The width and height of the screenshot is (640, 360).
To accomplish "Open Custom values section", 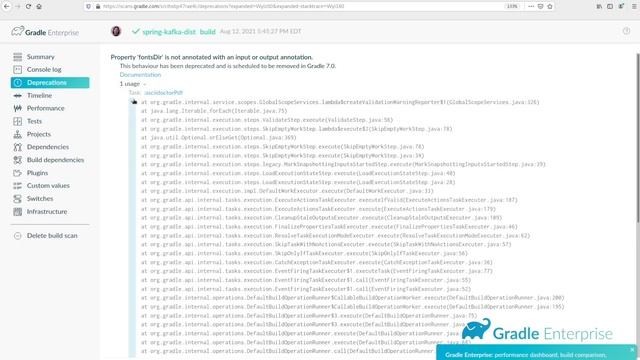I will coord(48,186).
